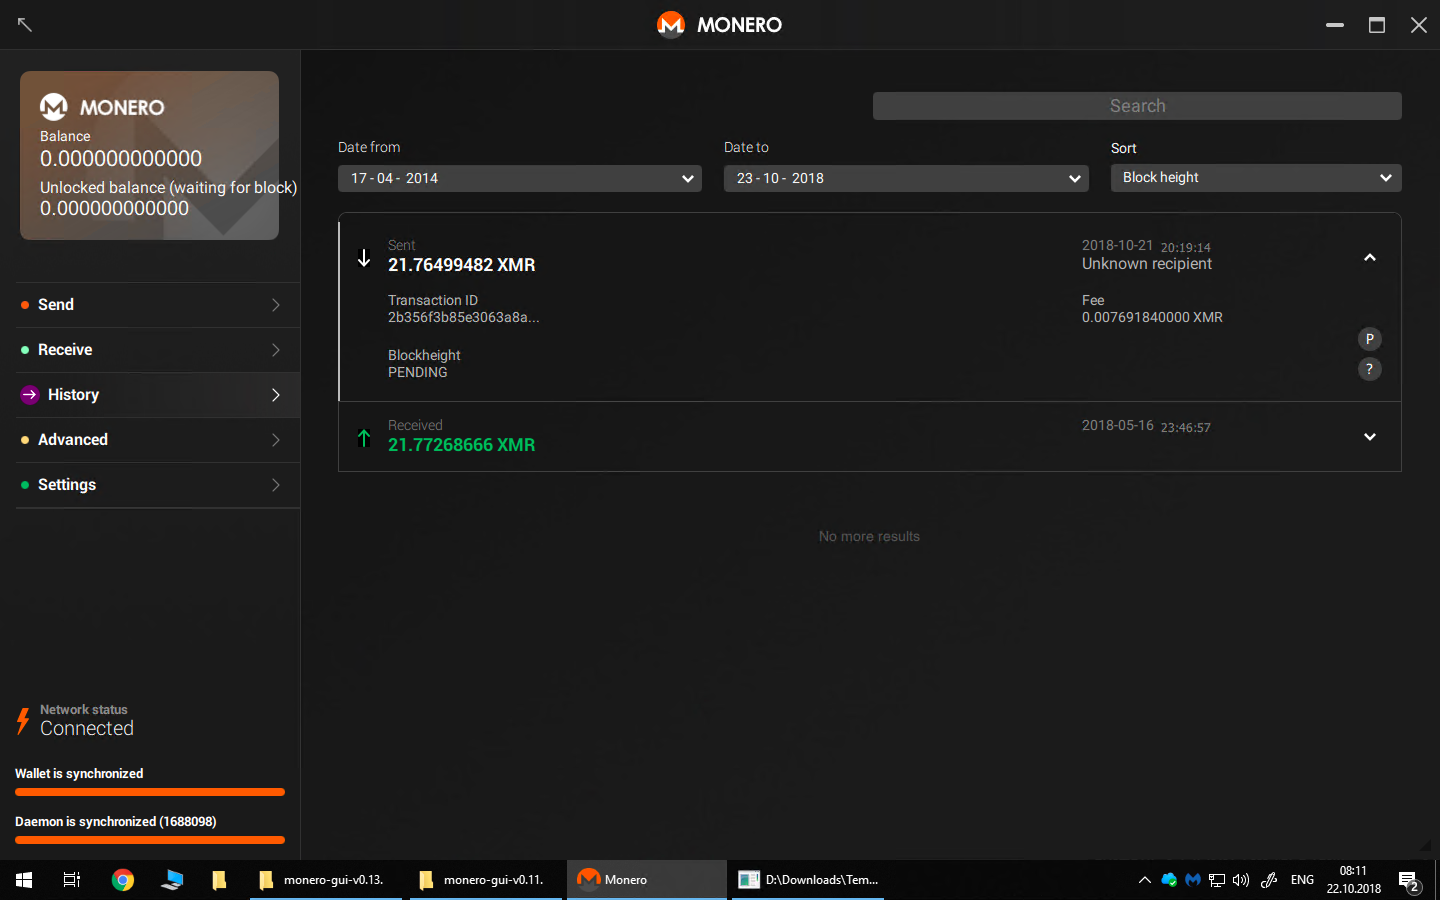Click the chevron next to Advanced
The width and height of the screenshot is (1440, 900).
pos(276,440)
